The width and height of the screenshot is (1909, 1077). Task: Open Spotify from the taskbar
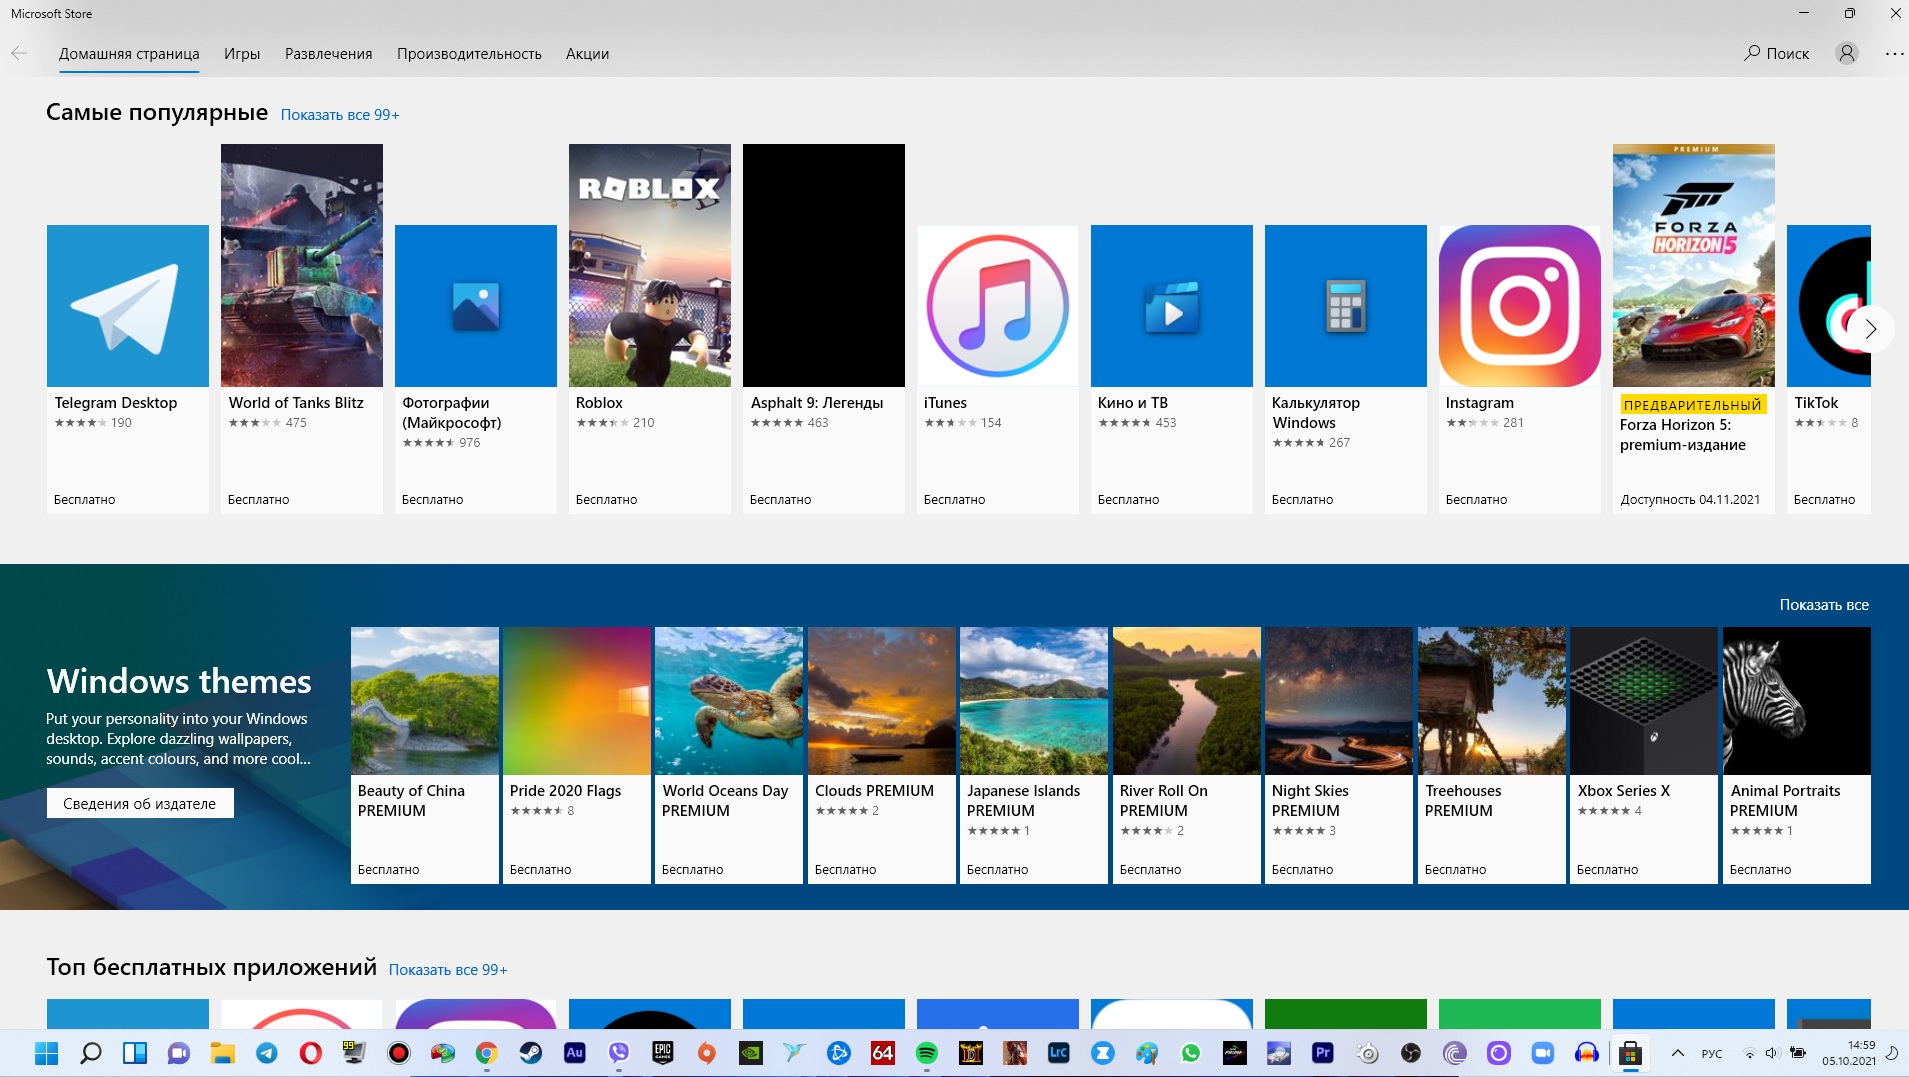pos(926,1053)
